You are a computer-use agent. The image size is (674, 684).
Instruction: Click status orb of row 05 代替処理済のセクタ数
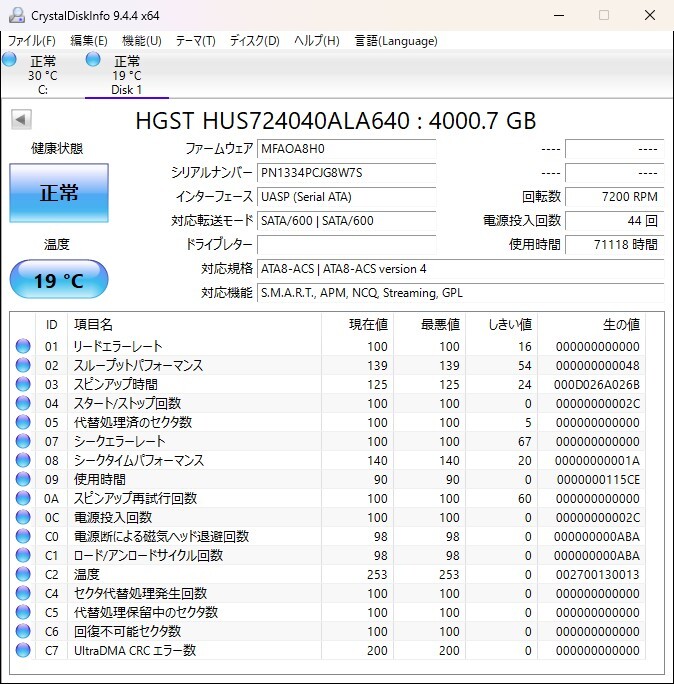pyautogui.click(x=23, y=422)
